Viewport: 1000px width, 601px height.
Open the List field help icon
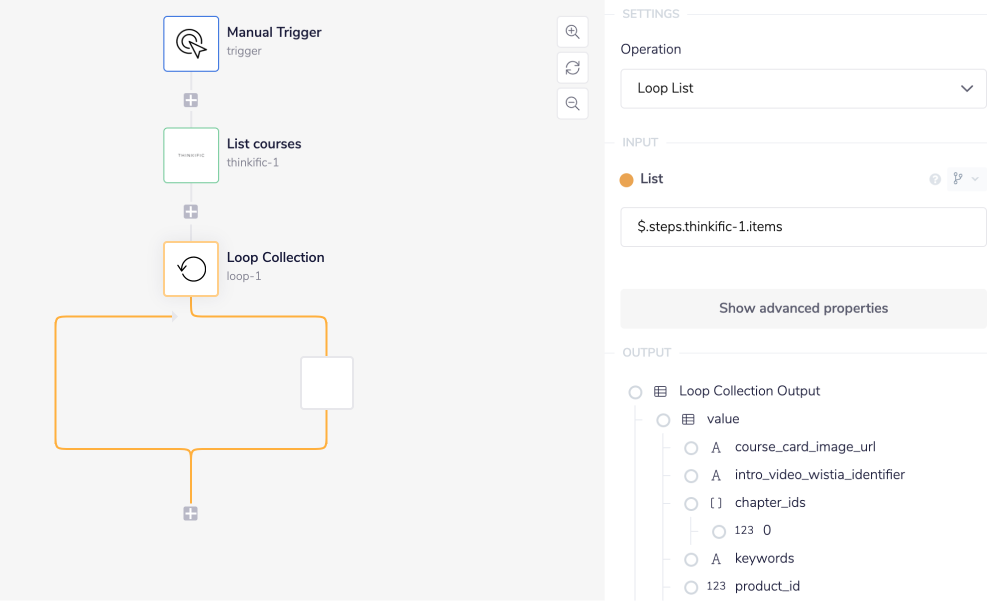[x=935, y=180]
